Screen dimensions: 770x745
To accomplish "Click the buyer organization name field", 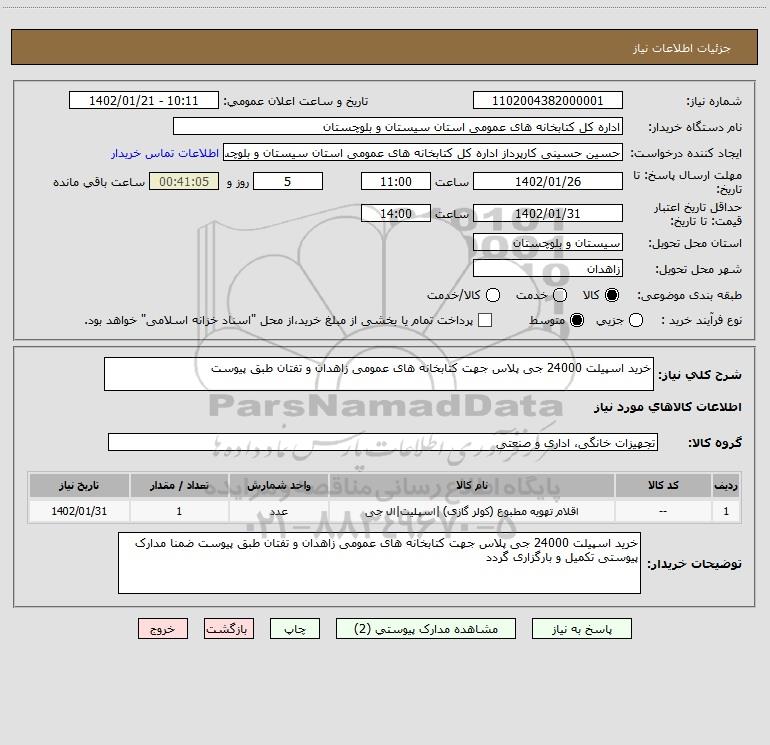I will pyautogui.click(x=398, y=127).
